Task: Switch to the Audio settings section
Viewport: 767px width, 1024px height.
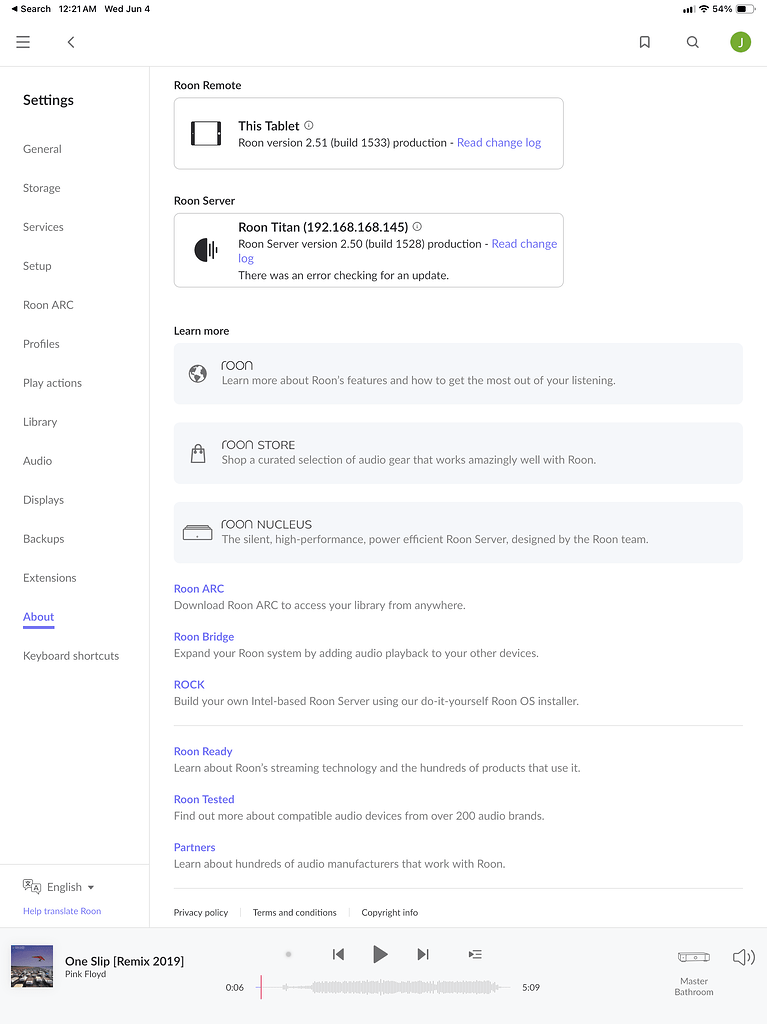Action: (x=37, y=460)
